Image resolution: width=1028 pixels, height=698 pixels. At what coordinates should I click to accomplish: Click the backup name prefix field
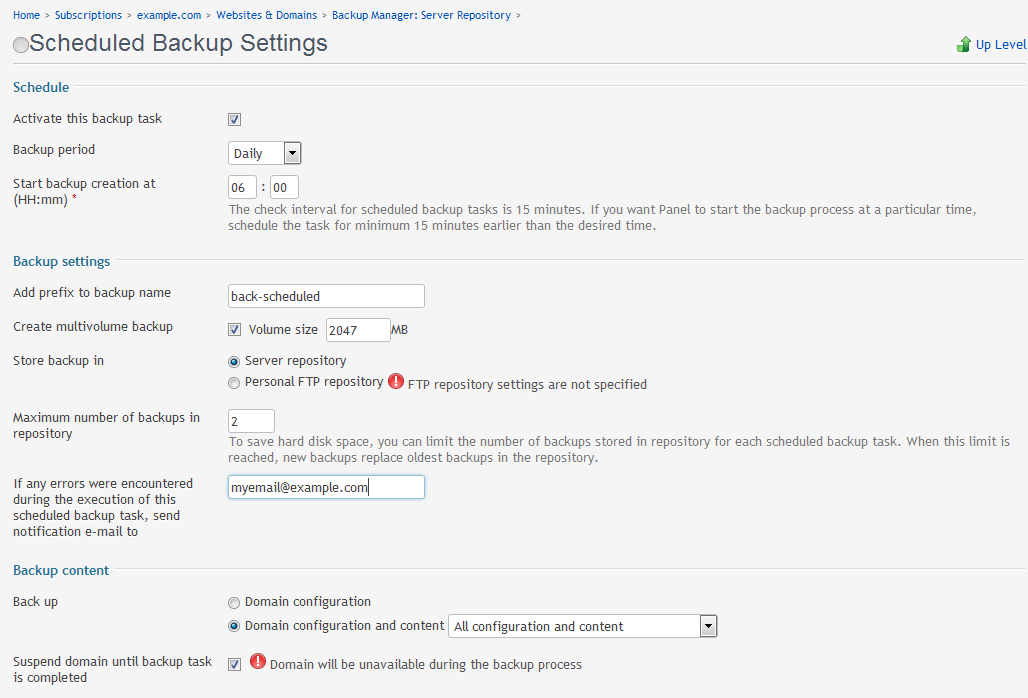326,296
